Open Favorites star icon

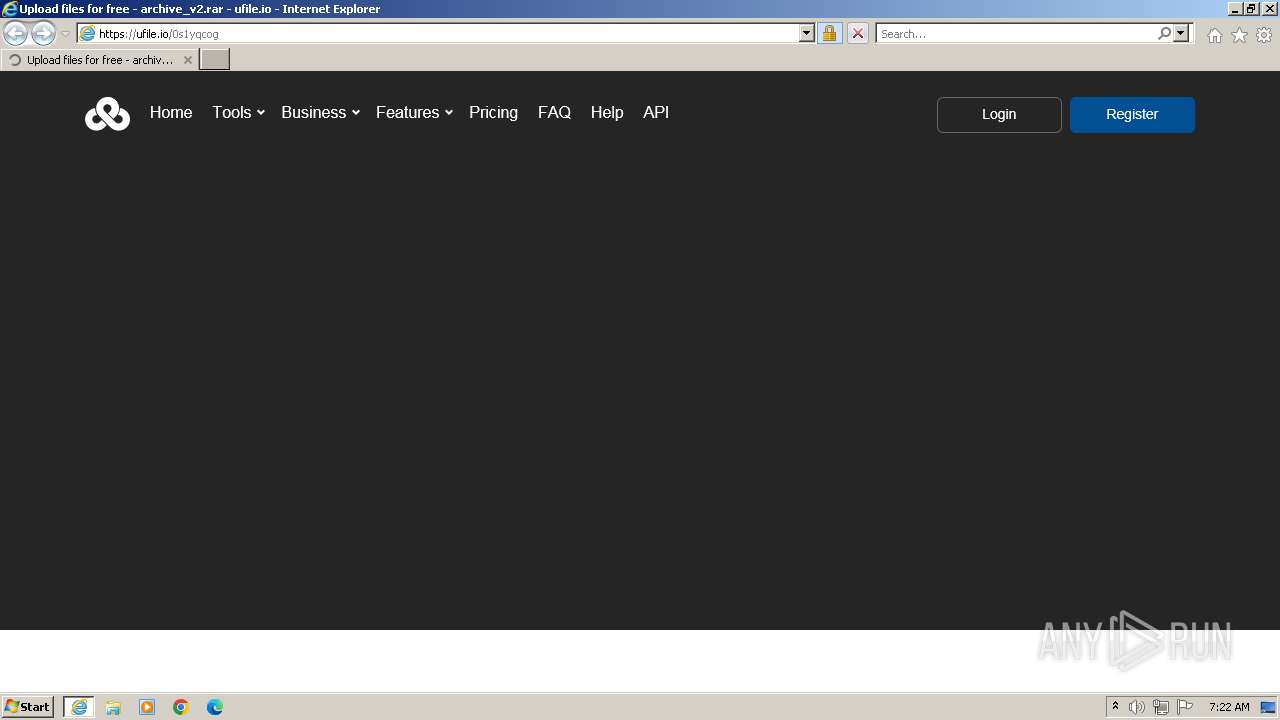pyautogui.click(x=1239, y=35)
